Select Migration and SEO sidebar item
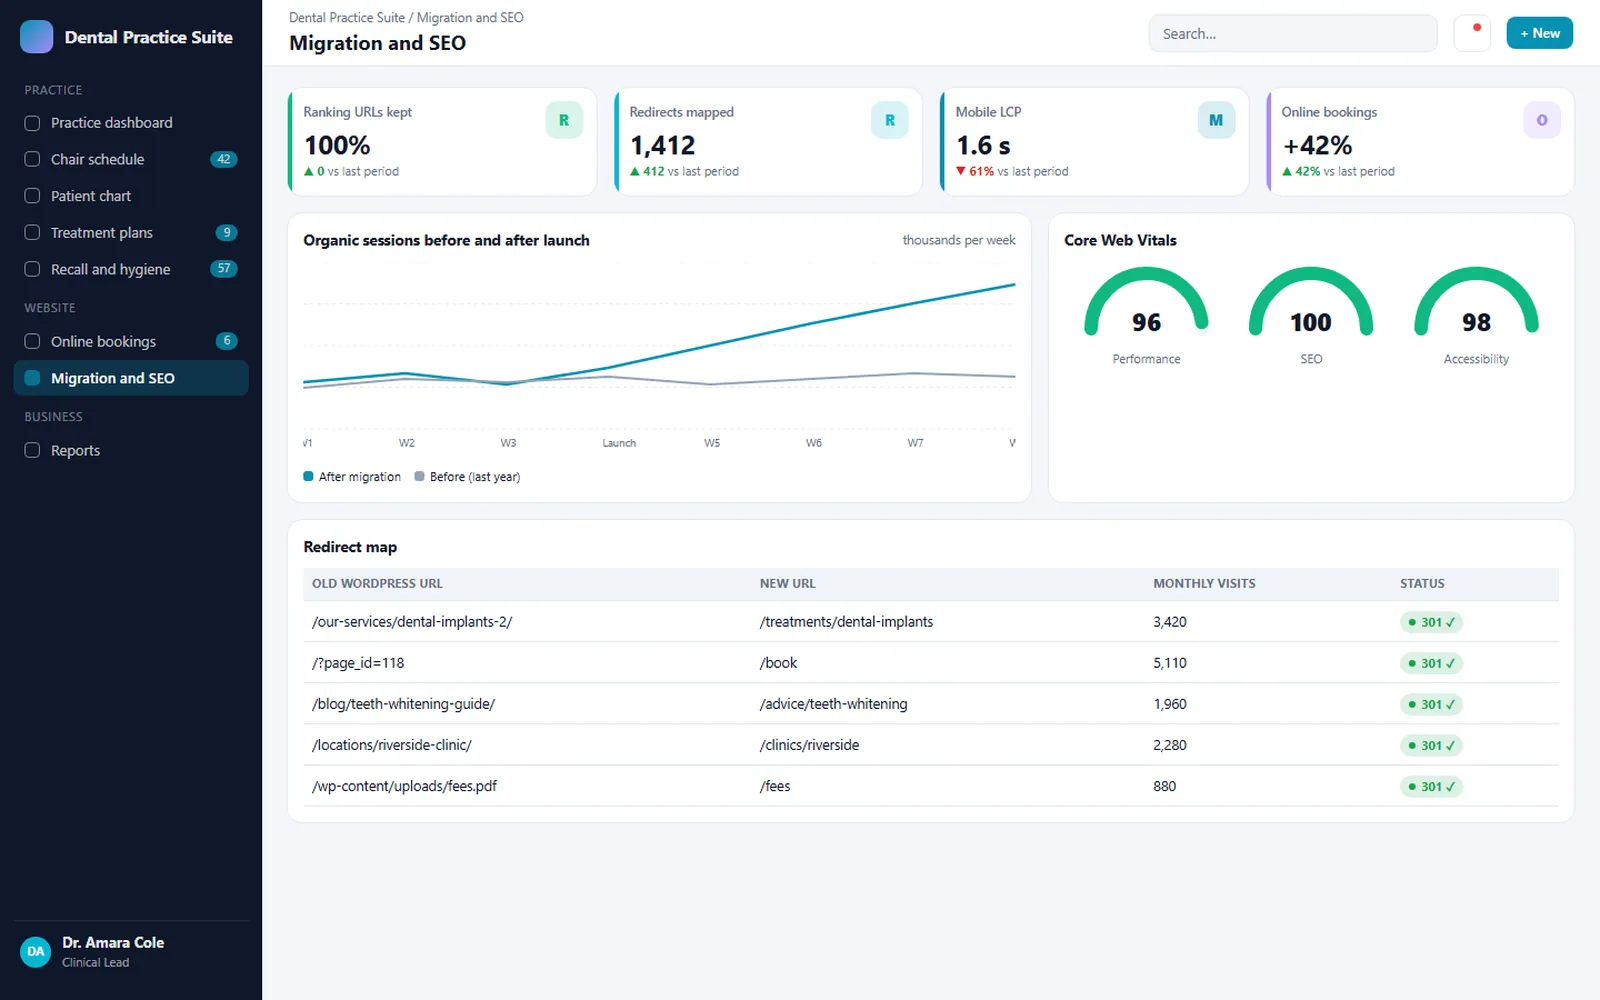 (131, 378)
